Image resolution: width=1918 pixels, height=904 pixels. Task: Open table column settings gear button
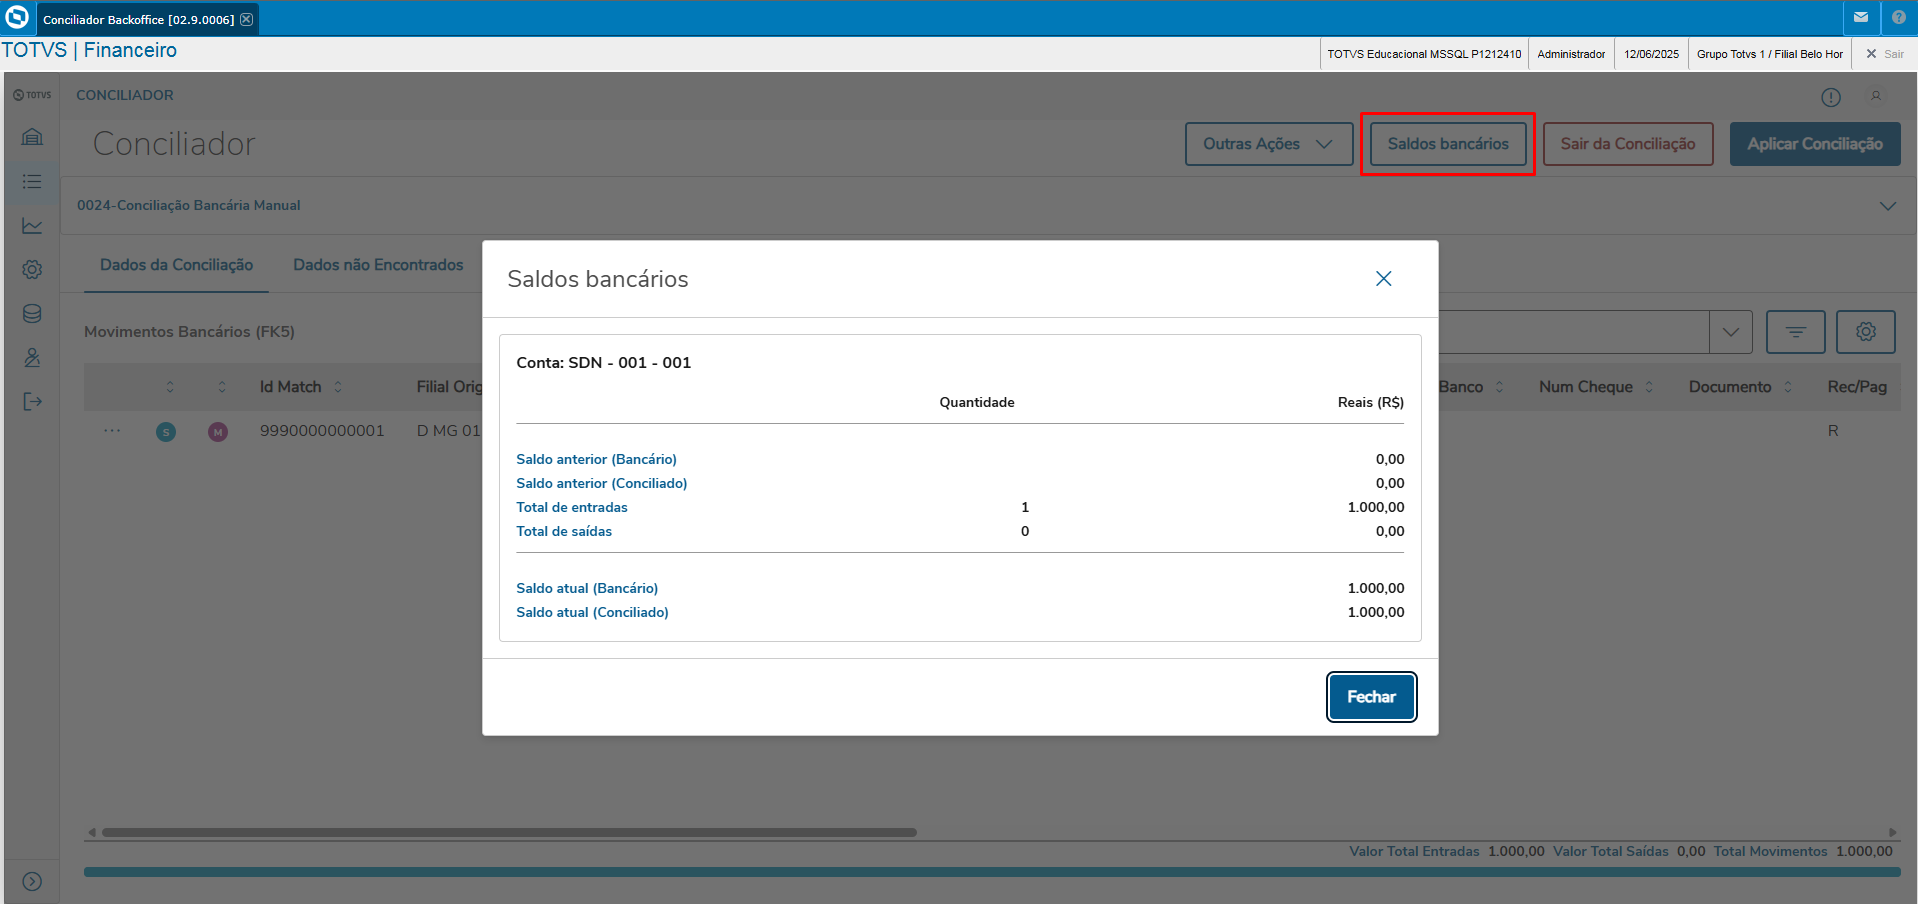coord(1866,332)
